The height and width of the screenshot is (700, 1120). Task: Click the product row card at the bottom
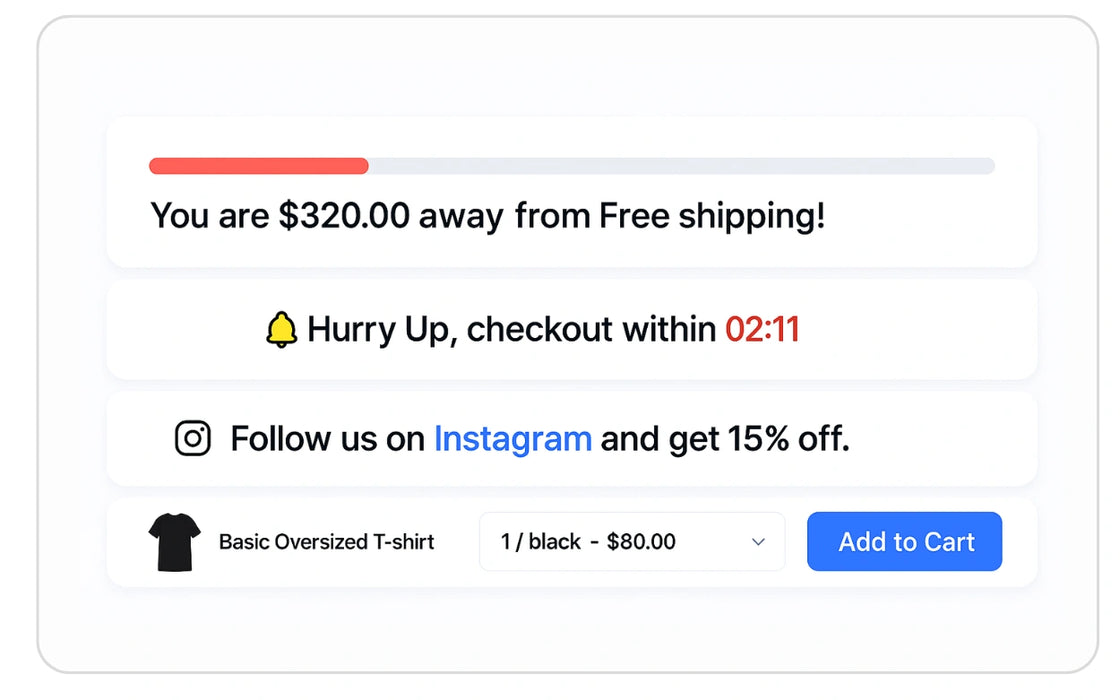(x=572, y=541)
